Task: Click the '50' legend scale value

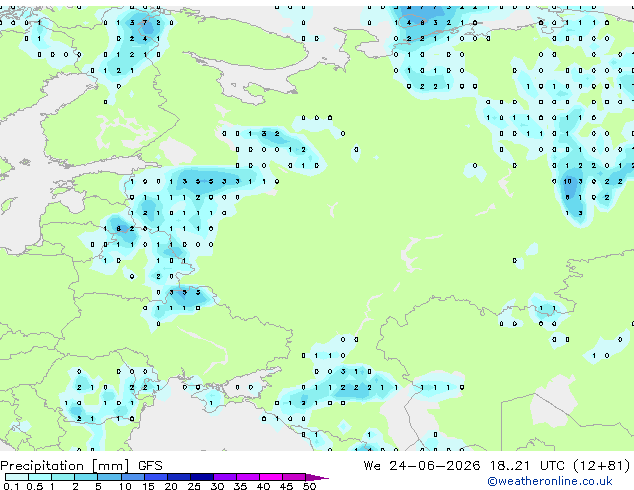Action: [x=309, y=486]
